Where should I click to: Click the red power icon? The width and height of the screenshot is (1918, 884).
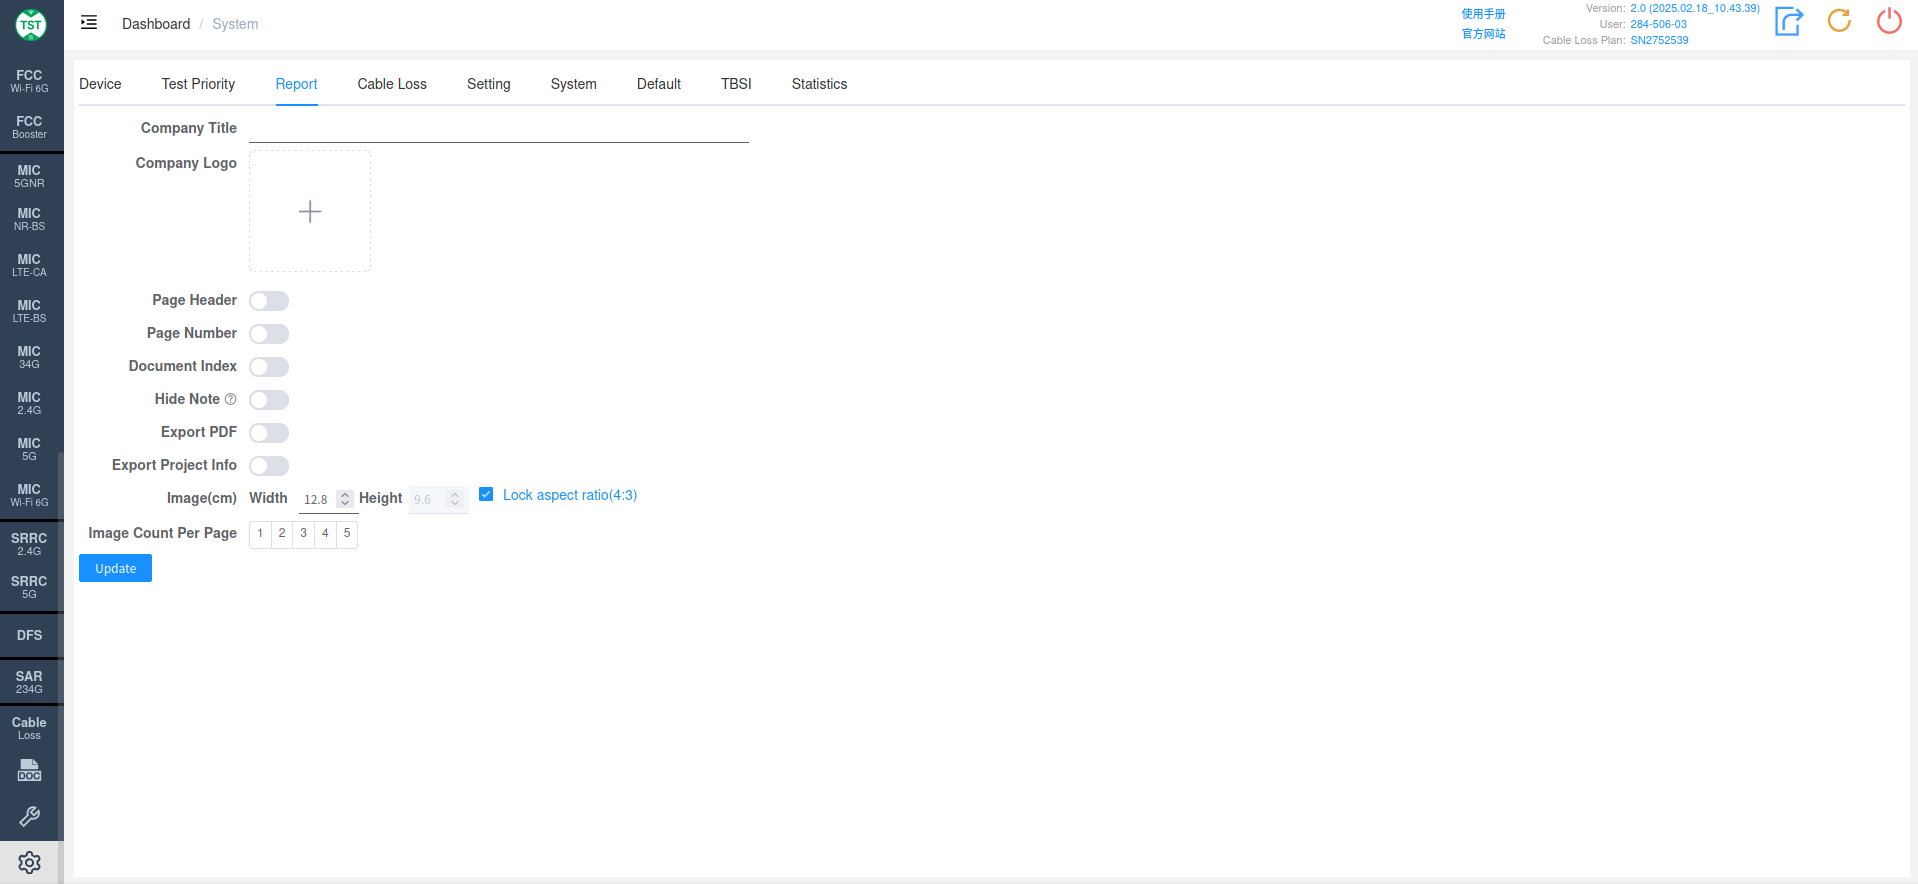(1889, 21)
